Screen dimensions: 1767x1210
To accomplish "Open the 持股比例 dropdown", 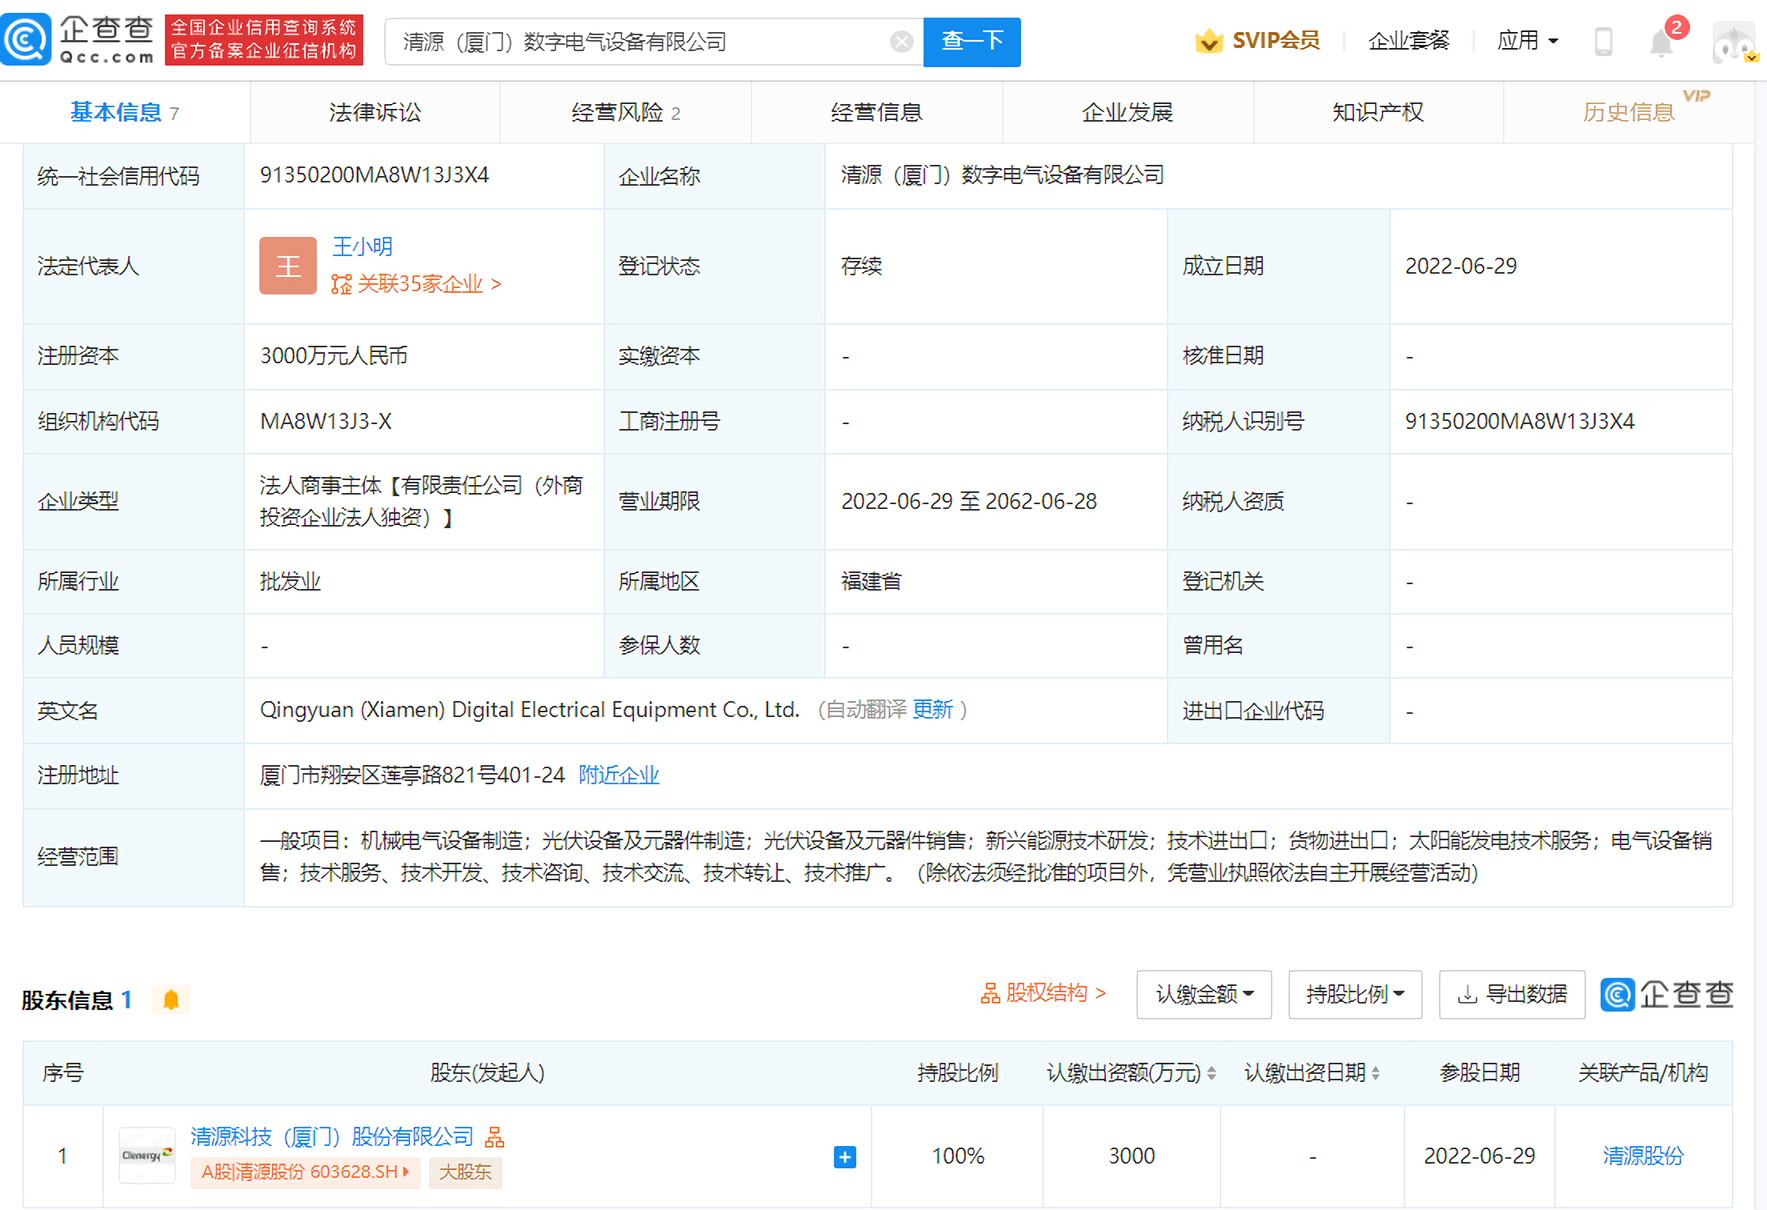I will tap(1355, 994).
